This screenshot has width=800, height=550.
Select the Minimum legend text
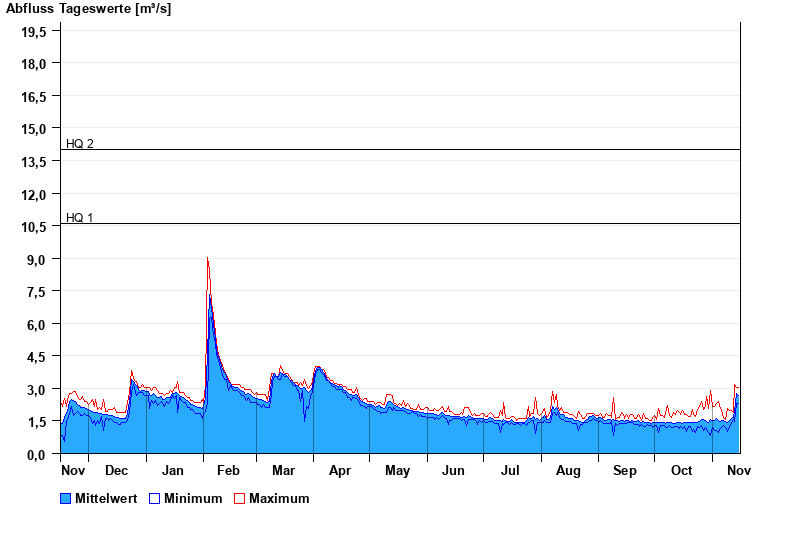(x=193, y=498)
